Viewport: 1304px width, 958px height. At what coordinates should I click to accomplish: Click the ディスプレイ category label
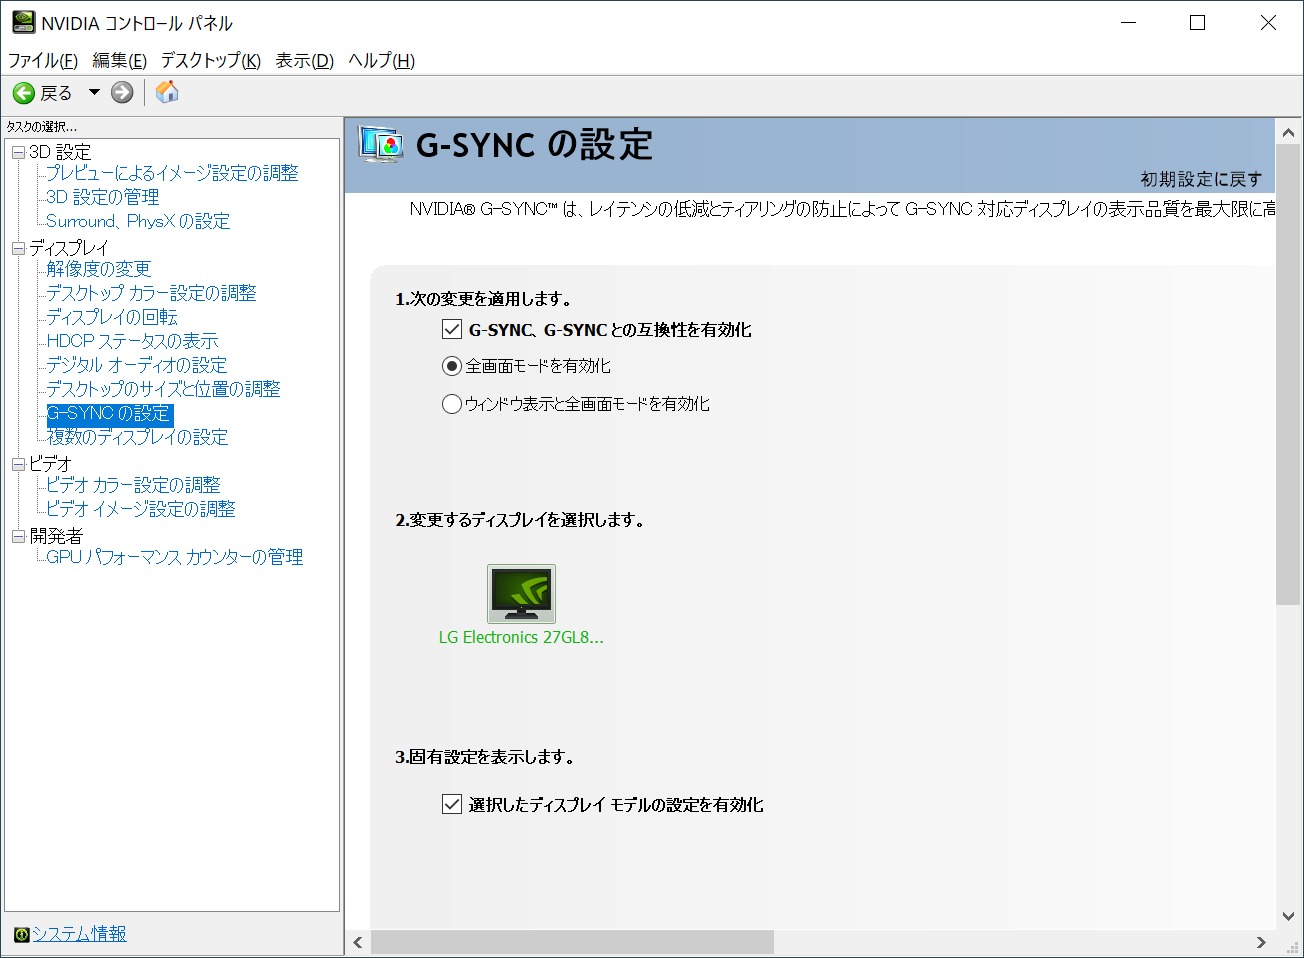[x=68, y=248]
